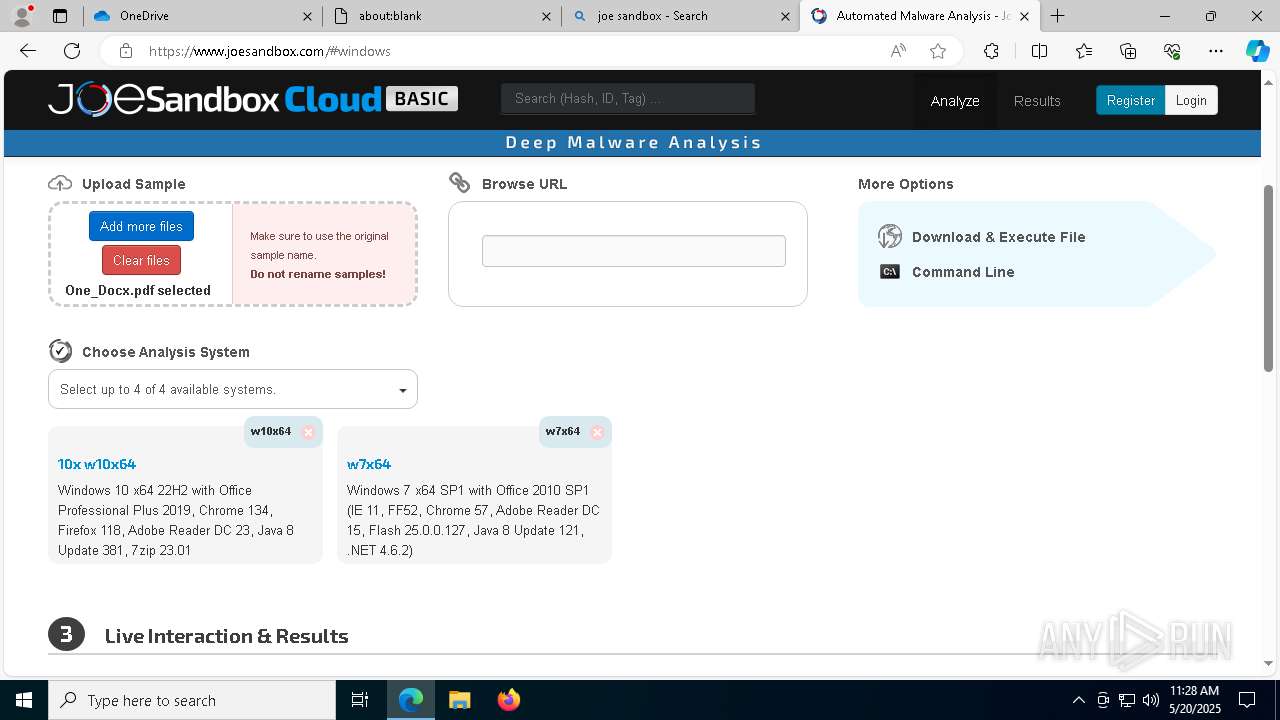
Task: Expand the analysis system selection dropdown
Action: (233, 389)
